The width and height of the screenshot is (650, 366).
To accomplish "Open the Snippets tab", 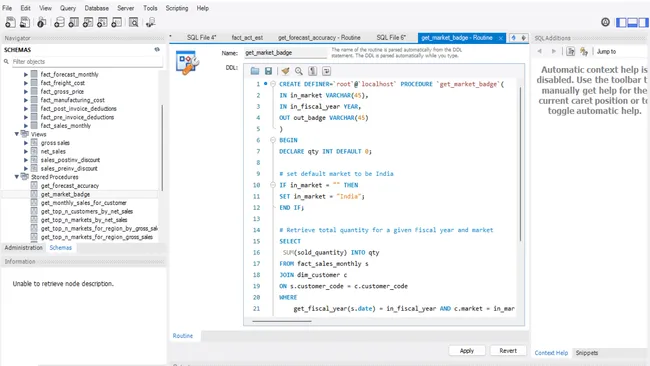I will pyautogui.click(x=587, y=353).
